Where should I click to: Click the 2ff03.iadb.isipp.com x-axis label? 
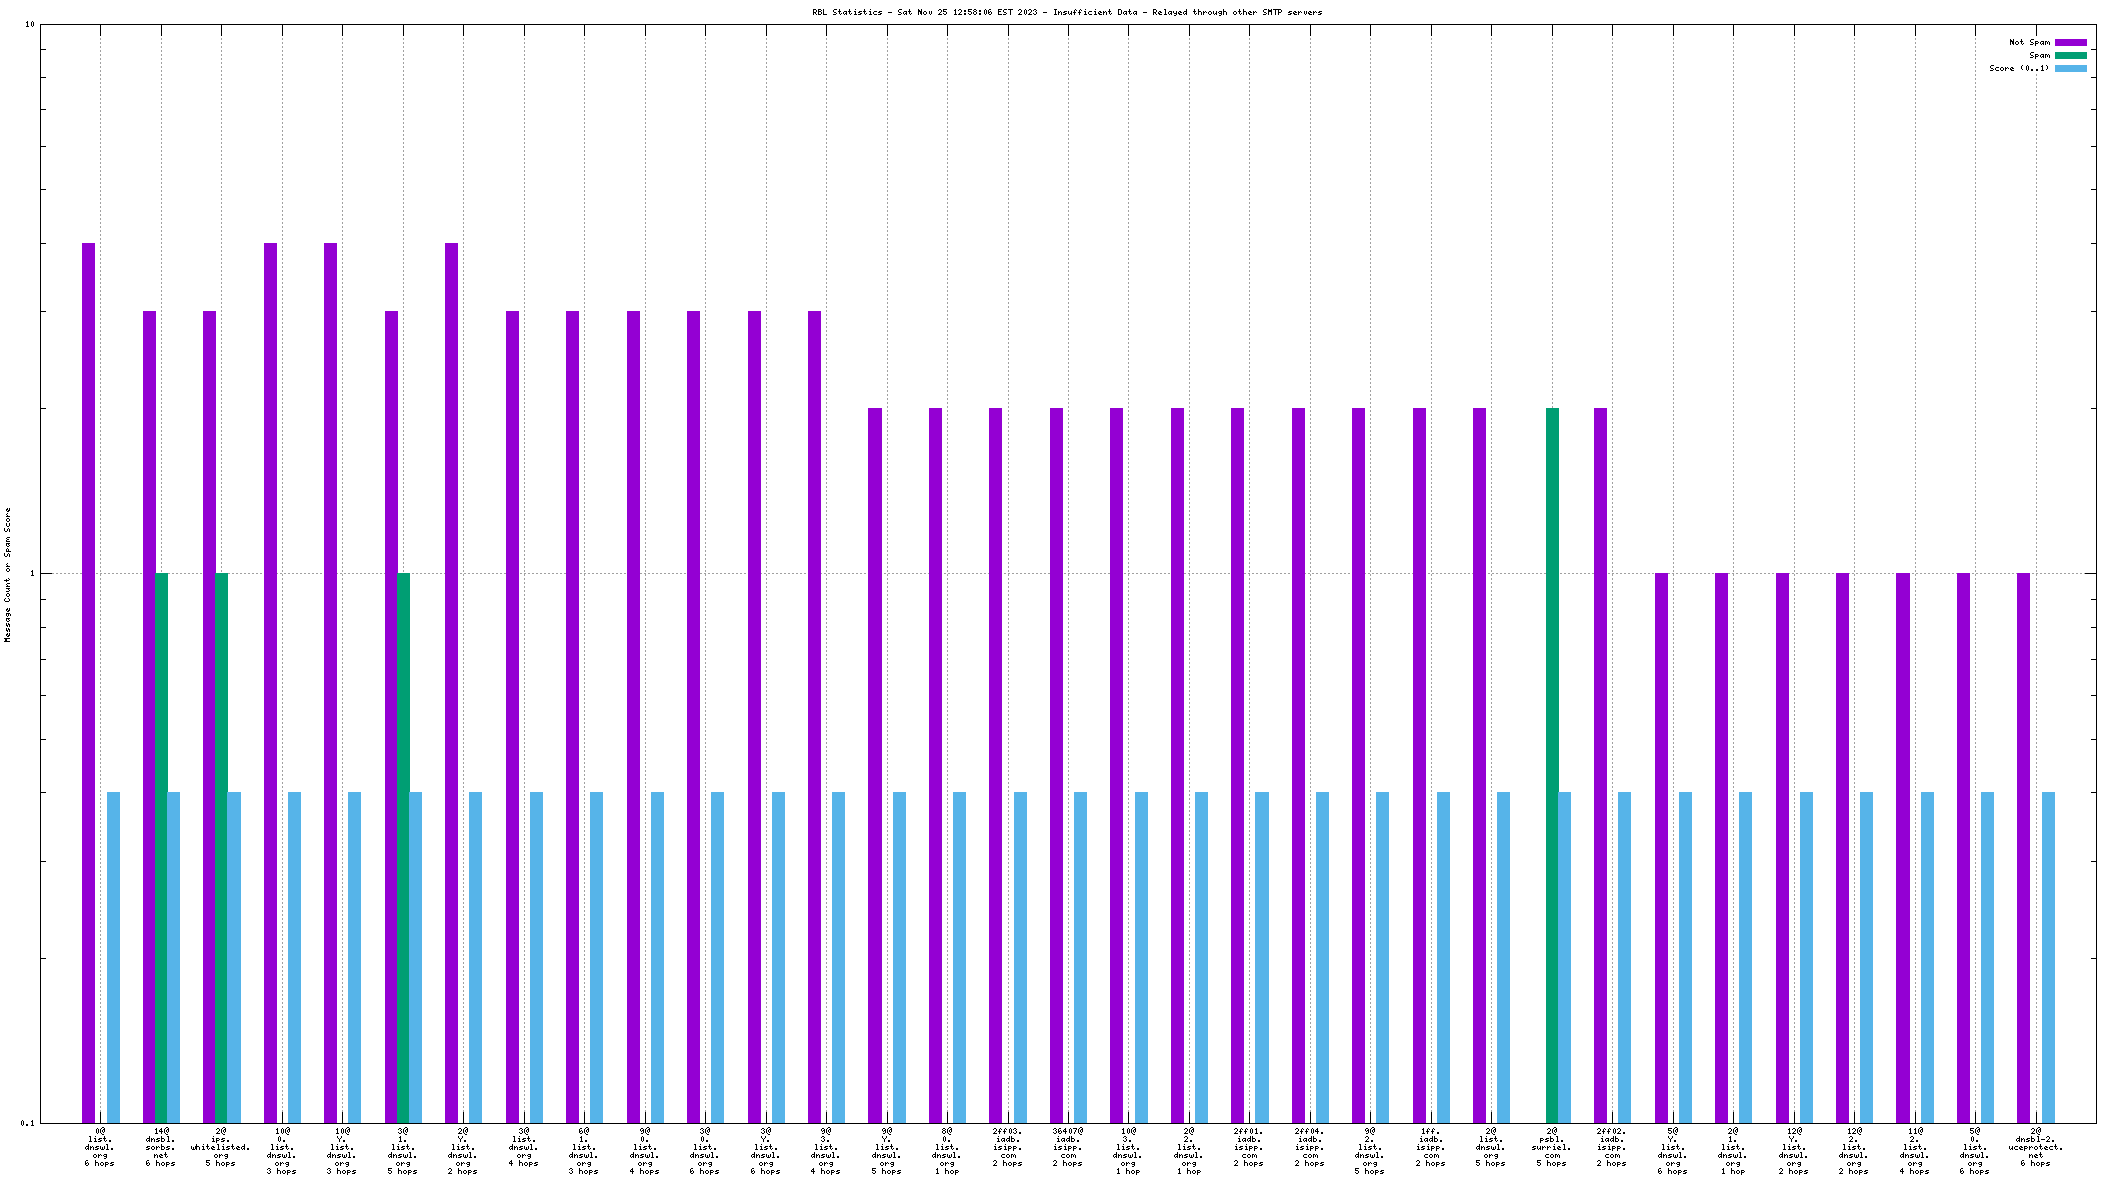point(1007,1146)
